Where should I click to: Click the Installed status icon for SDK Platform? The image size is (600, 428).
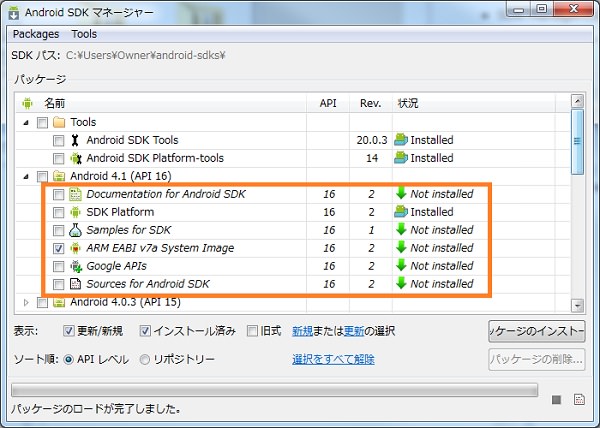(401, 212)
